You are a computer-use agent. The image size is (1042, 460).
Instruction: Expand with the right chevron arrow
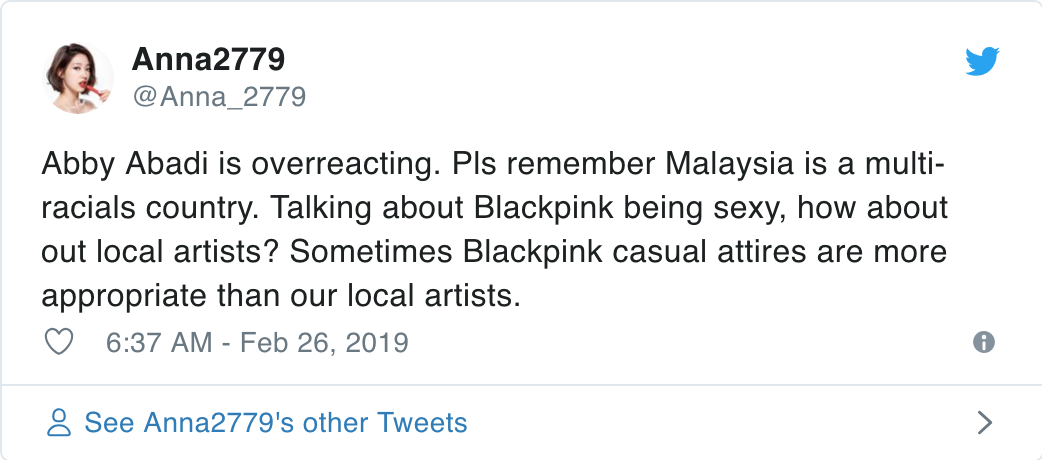click(x=985, y=422)
